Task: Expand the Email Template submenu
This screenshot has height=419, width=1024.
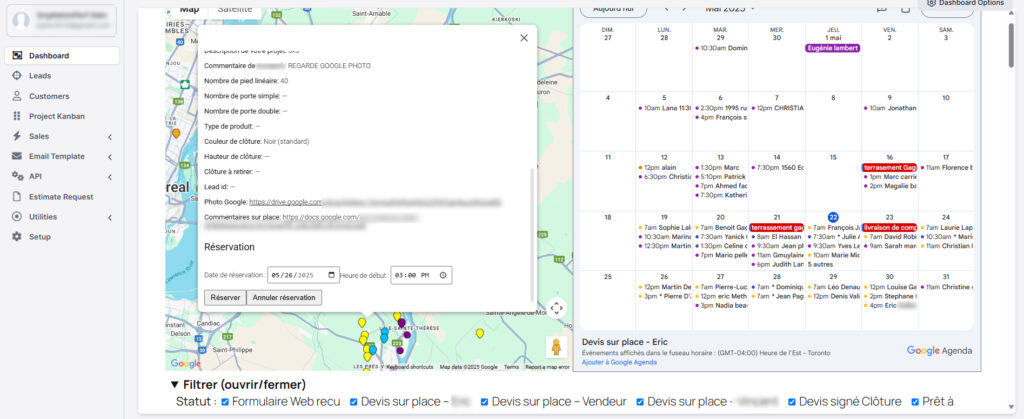Action: pyautogui.click(x=109, y=156)
